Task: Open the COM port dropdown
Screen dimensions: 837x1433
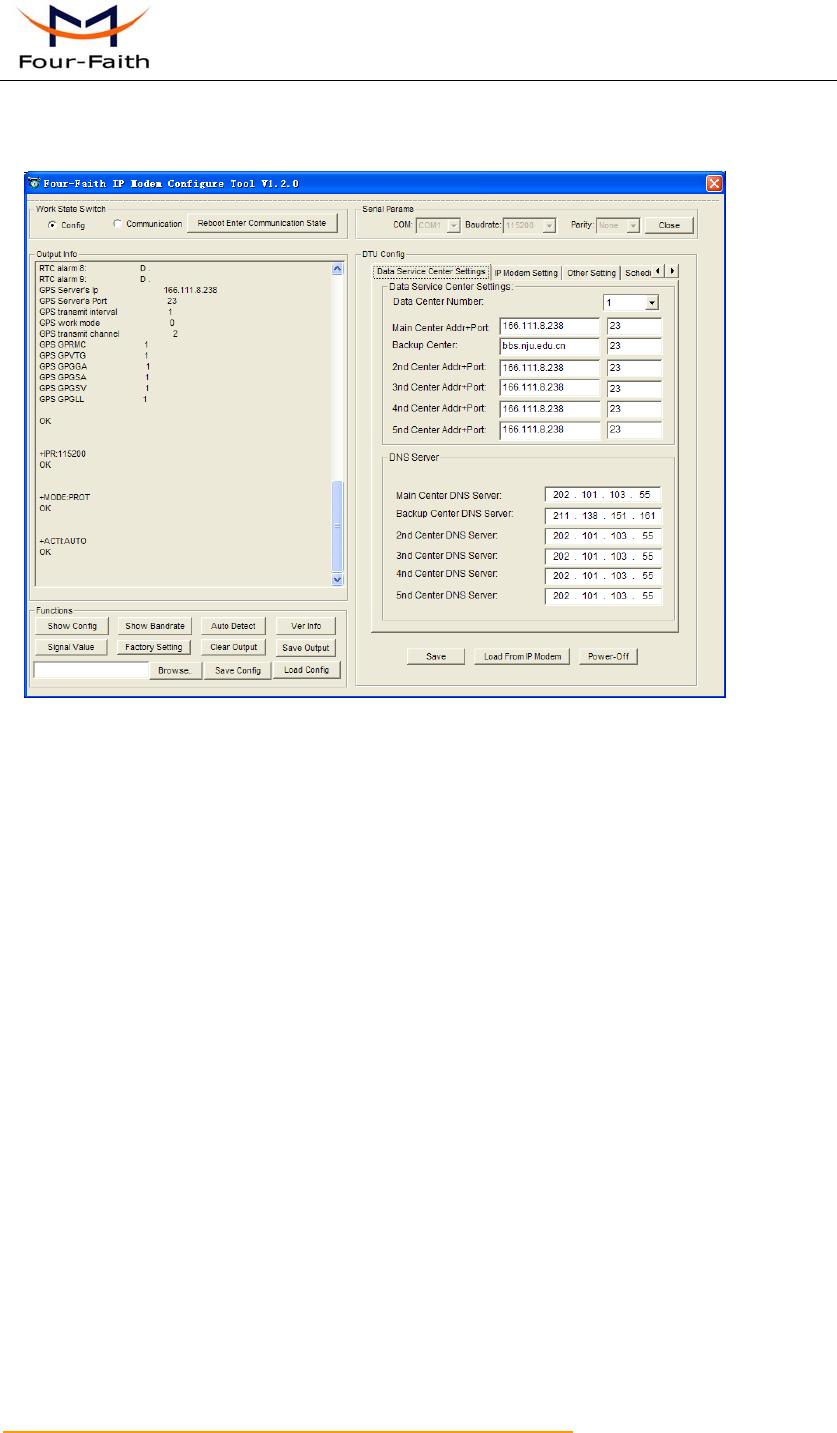Action: pos(454,226)
